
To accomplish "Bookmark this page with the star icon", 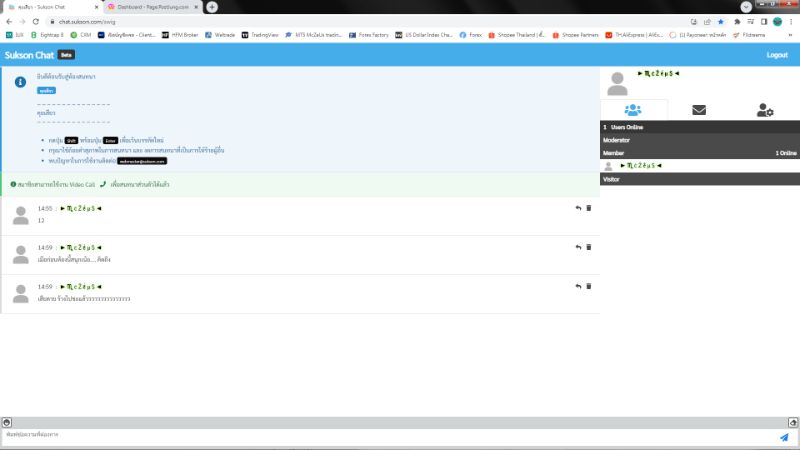I will (720, 22).
